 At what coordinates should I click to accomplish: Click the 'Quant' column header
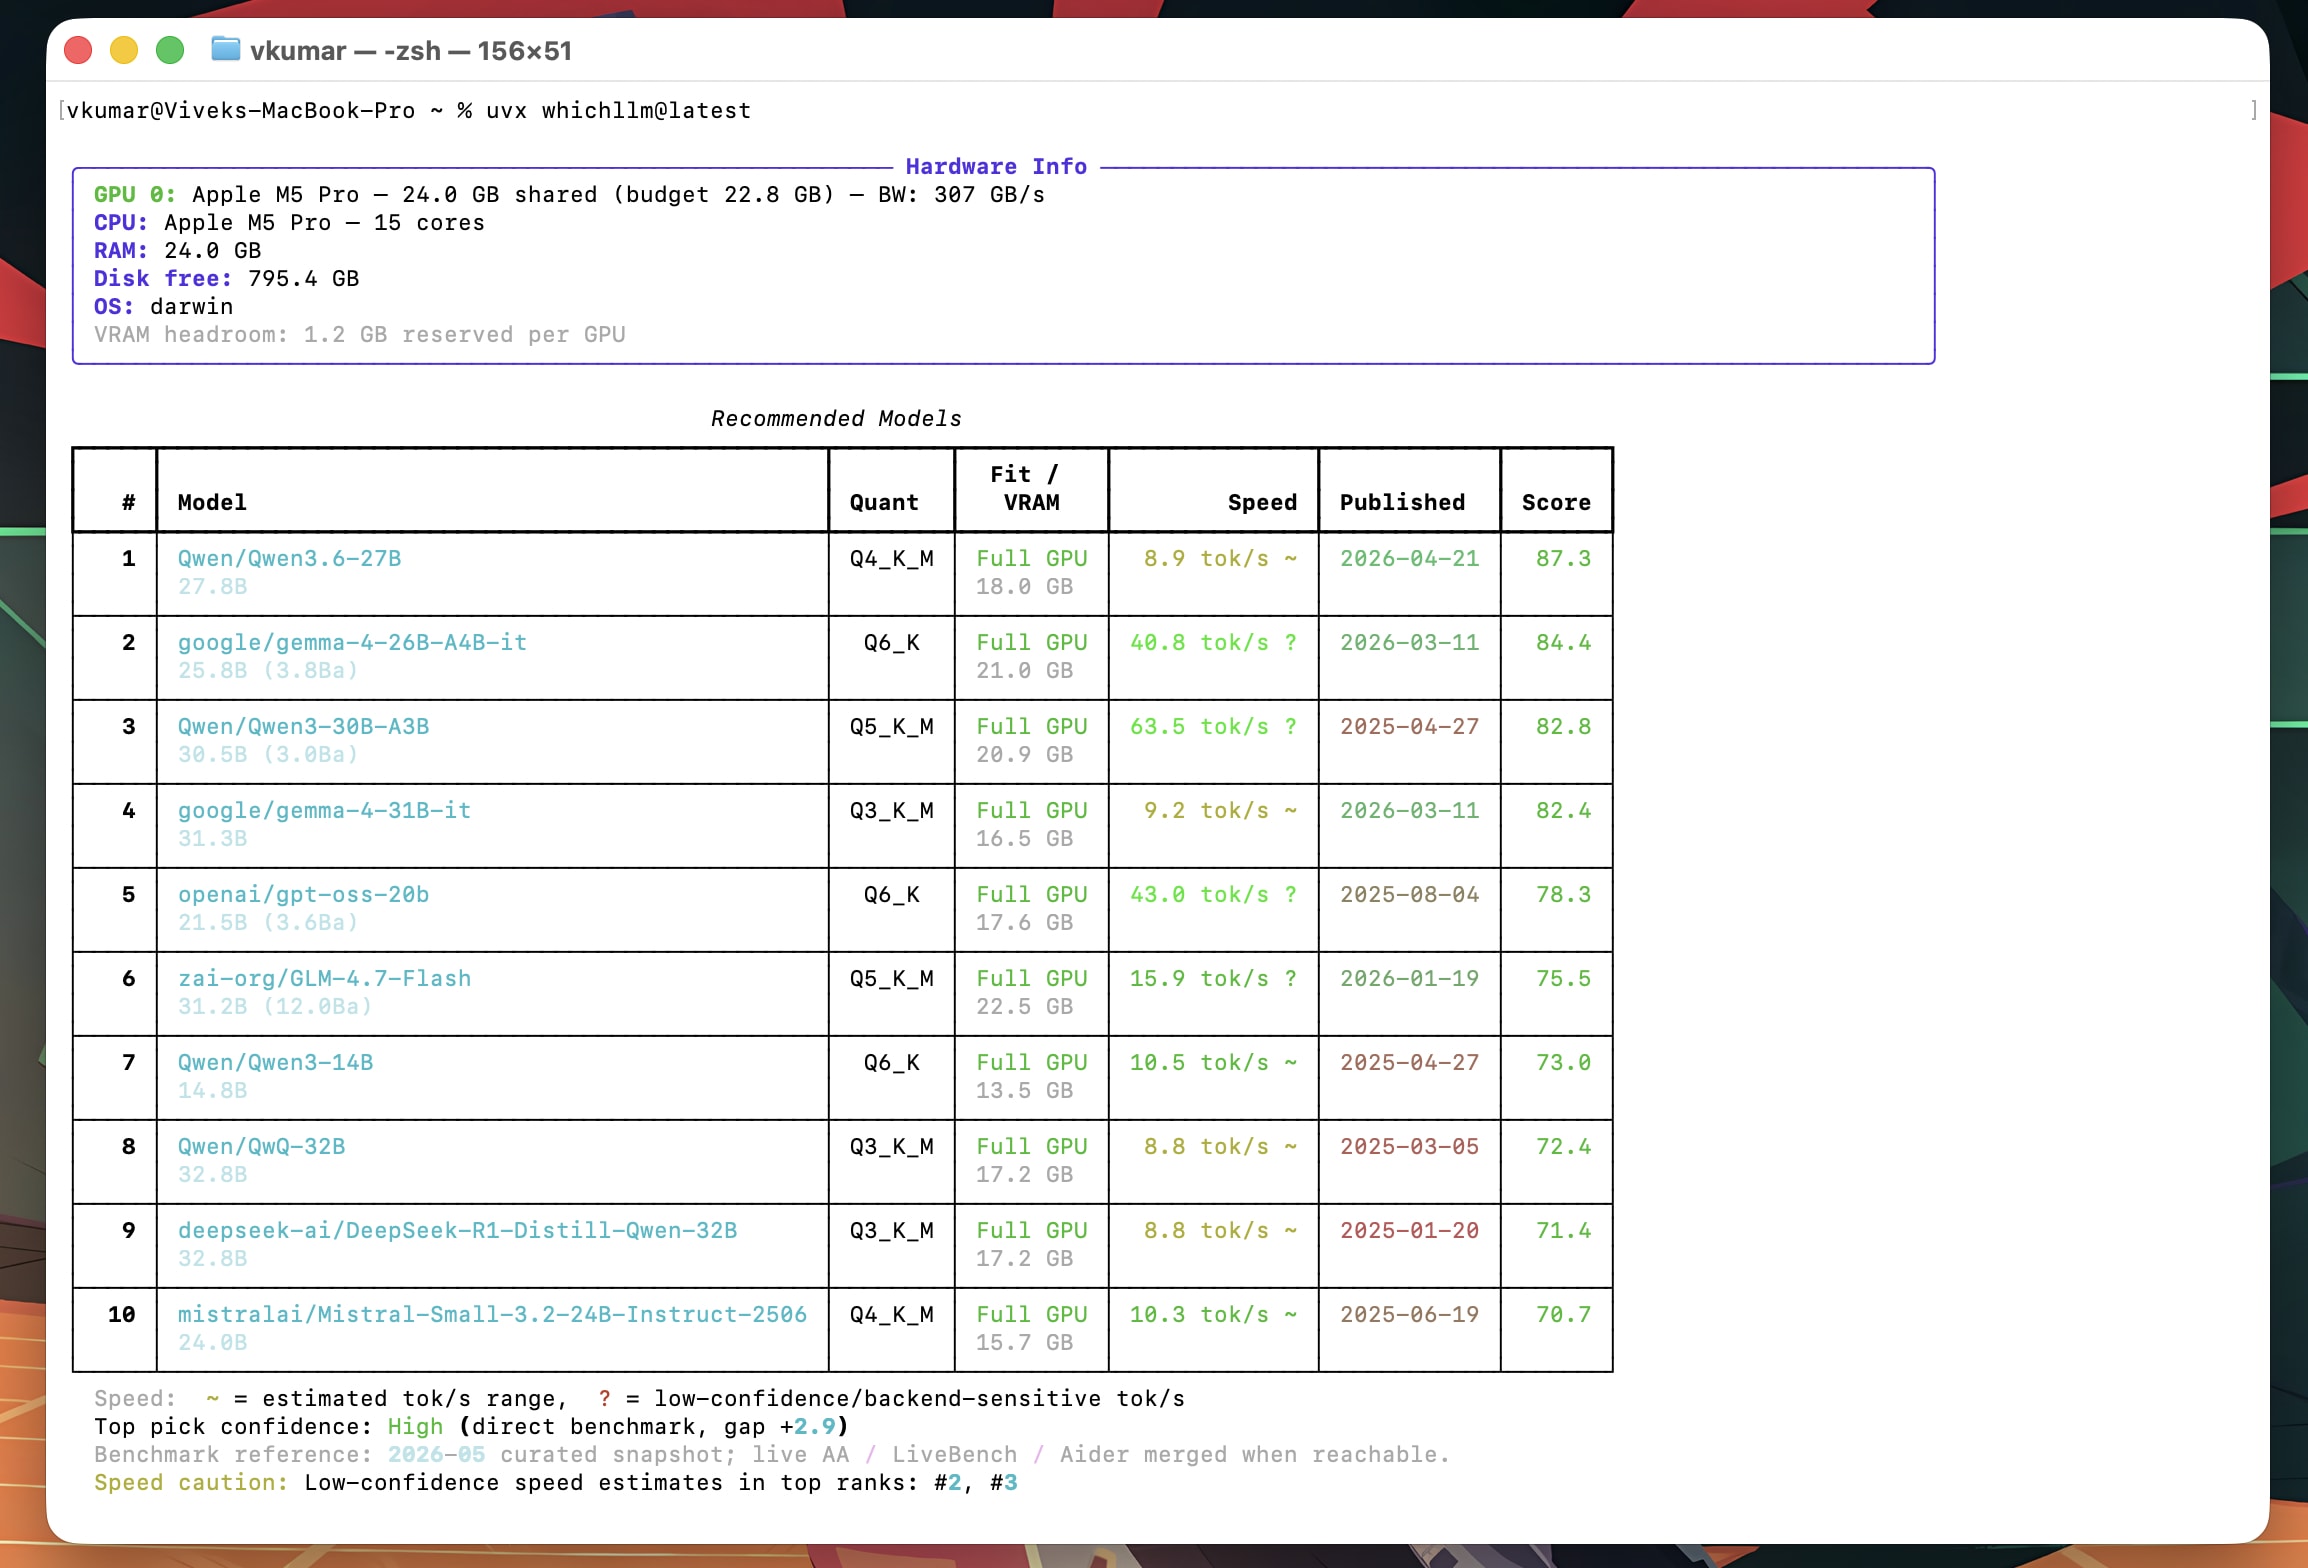point(884,503)
